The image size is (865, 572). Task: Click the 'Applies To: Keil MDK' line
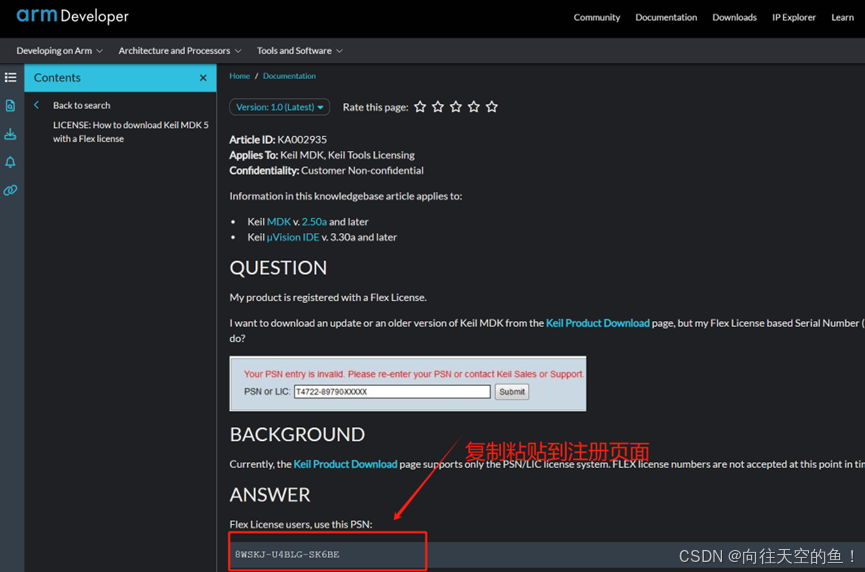click(322, 155)
